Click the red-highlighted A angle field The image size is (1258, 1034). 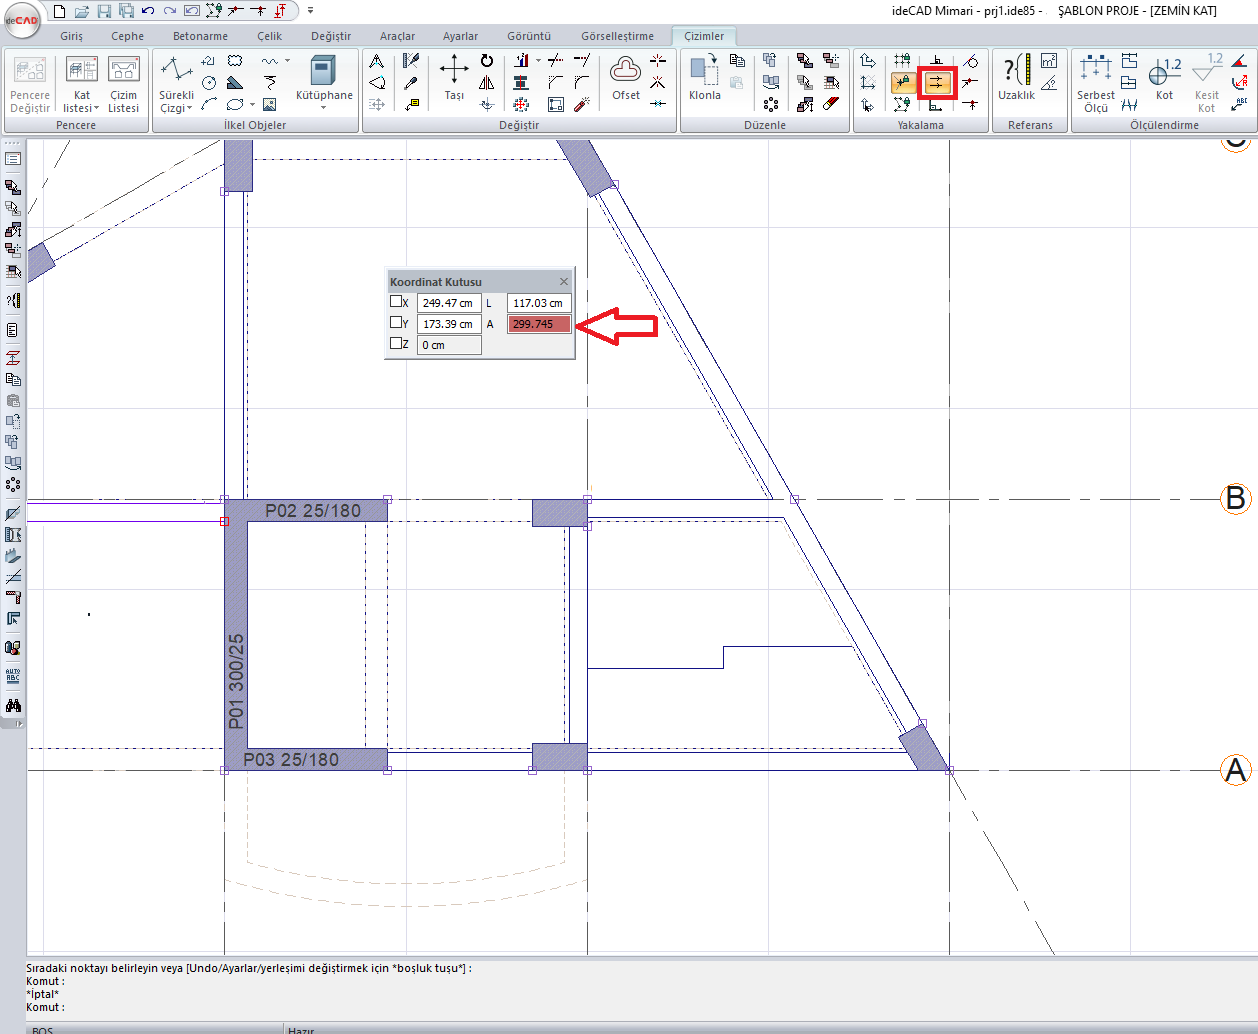coord(539,324)
